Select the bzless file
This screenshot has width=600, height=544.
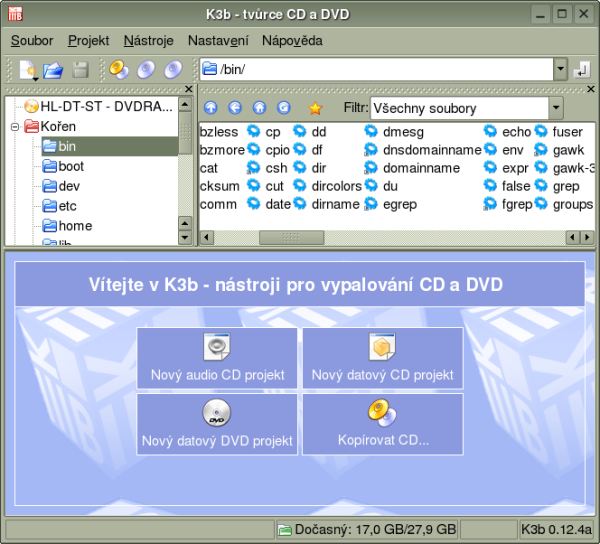(x=219, y=132)
